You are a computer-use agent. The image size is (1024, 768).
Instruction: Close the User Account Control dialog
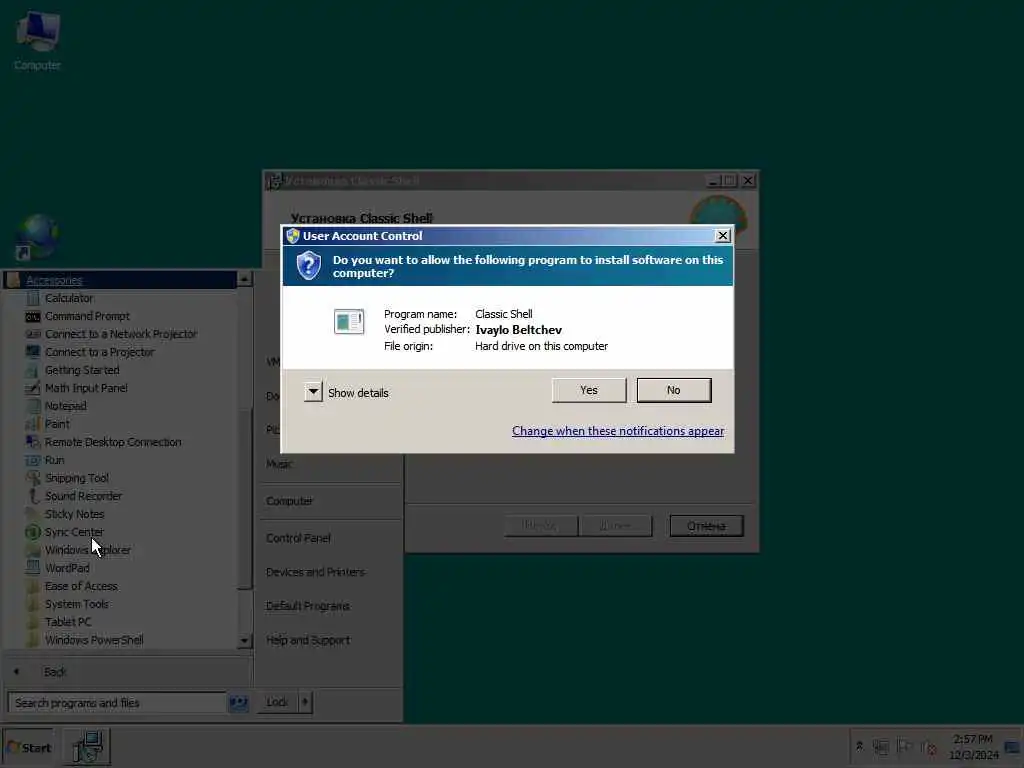[x=722, y=236]
